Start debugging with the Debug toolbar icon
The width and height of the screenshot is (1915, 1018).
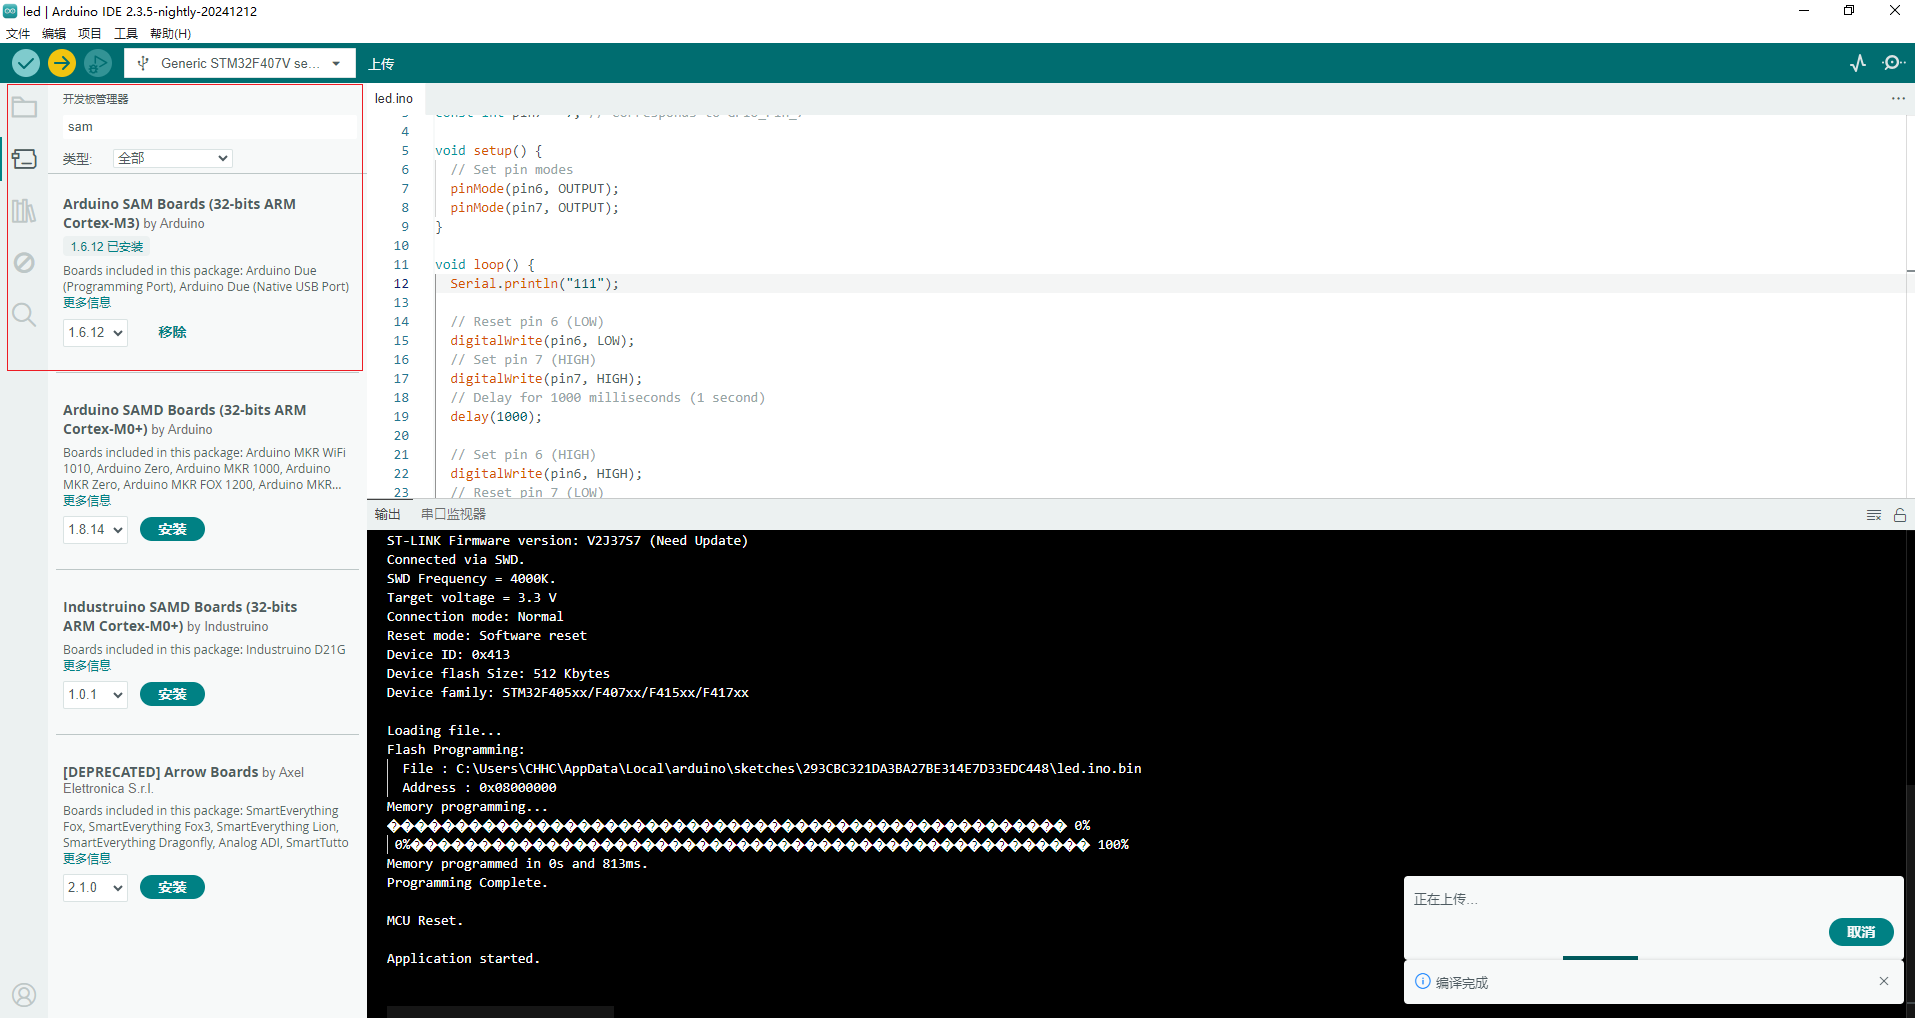click(97, 62)
